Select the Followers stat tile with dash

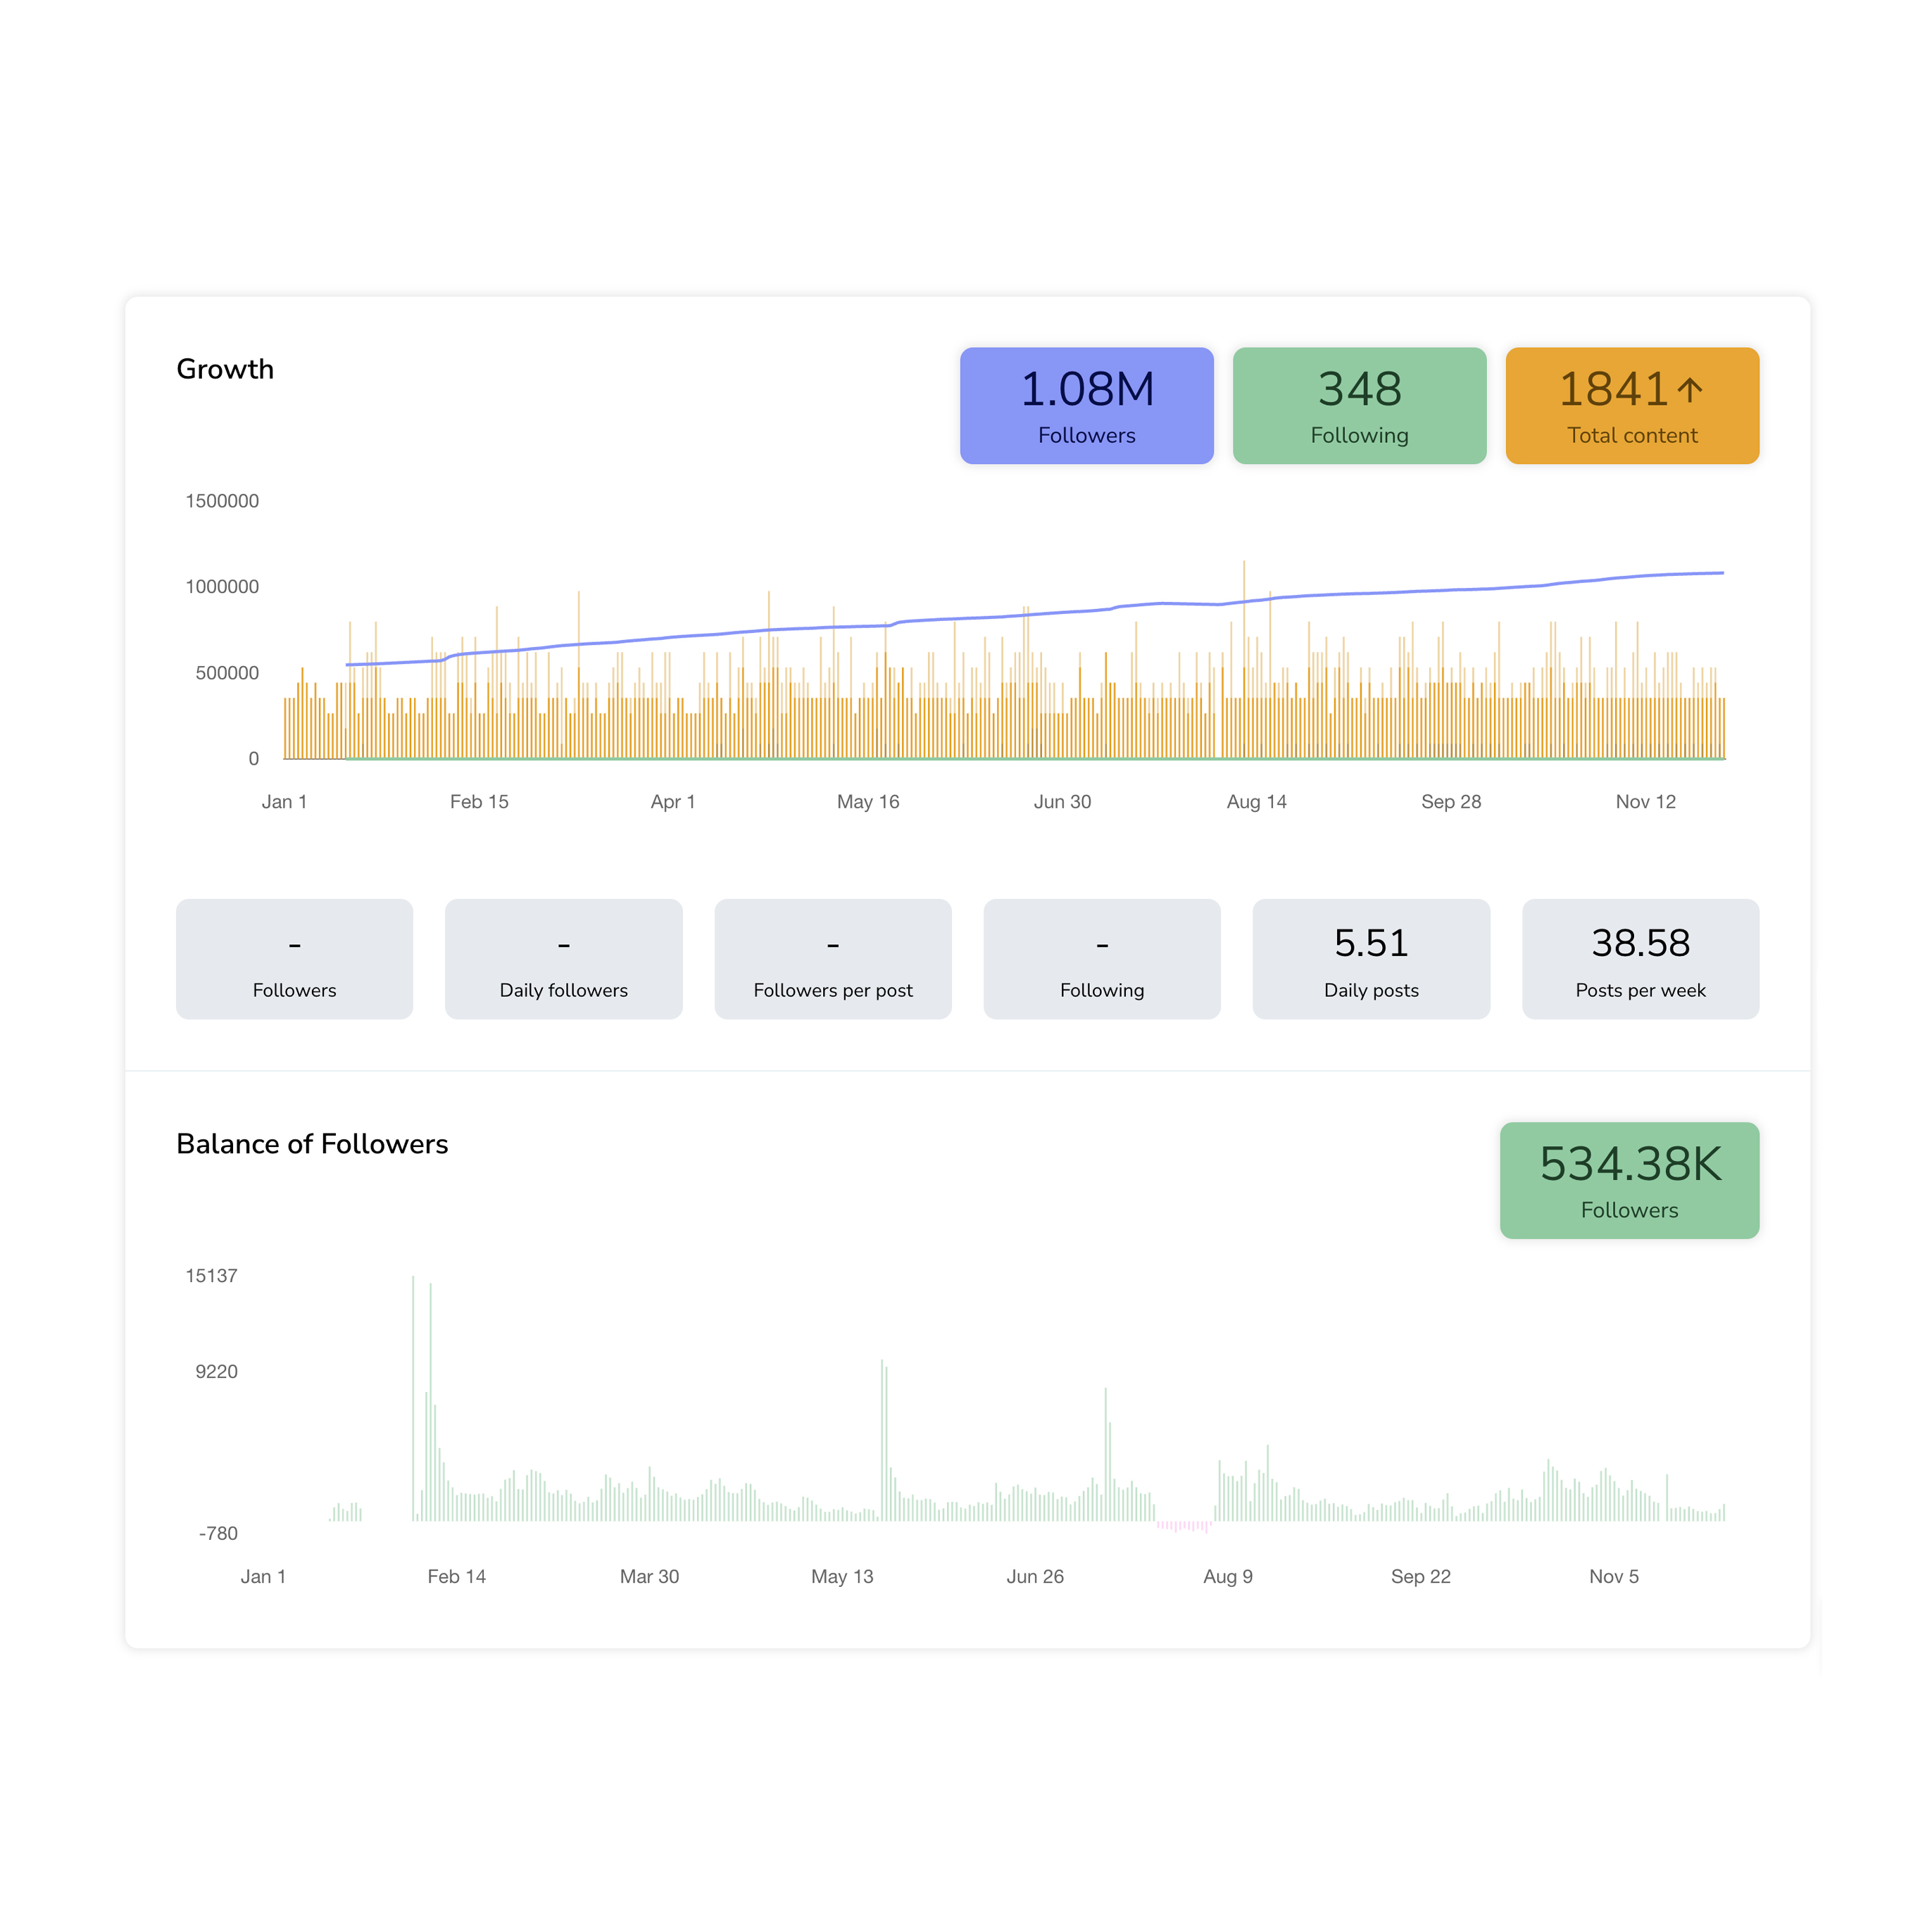click(x=294, y=959)
